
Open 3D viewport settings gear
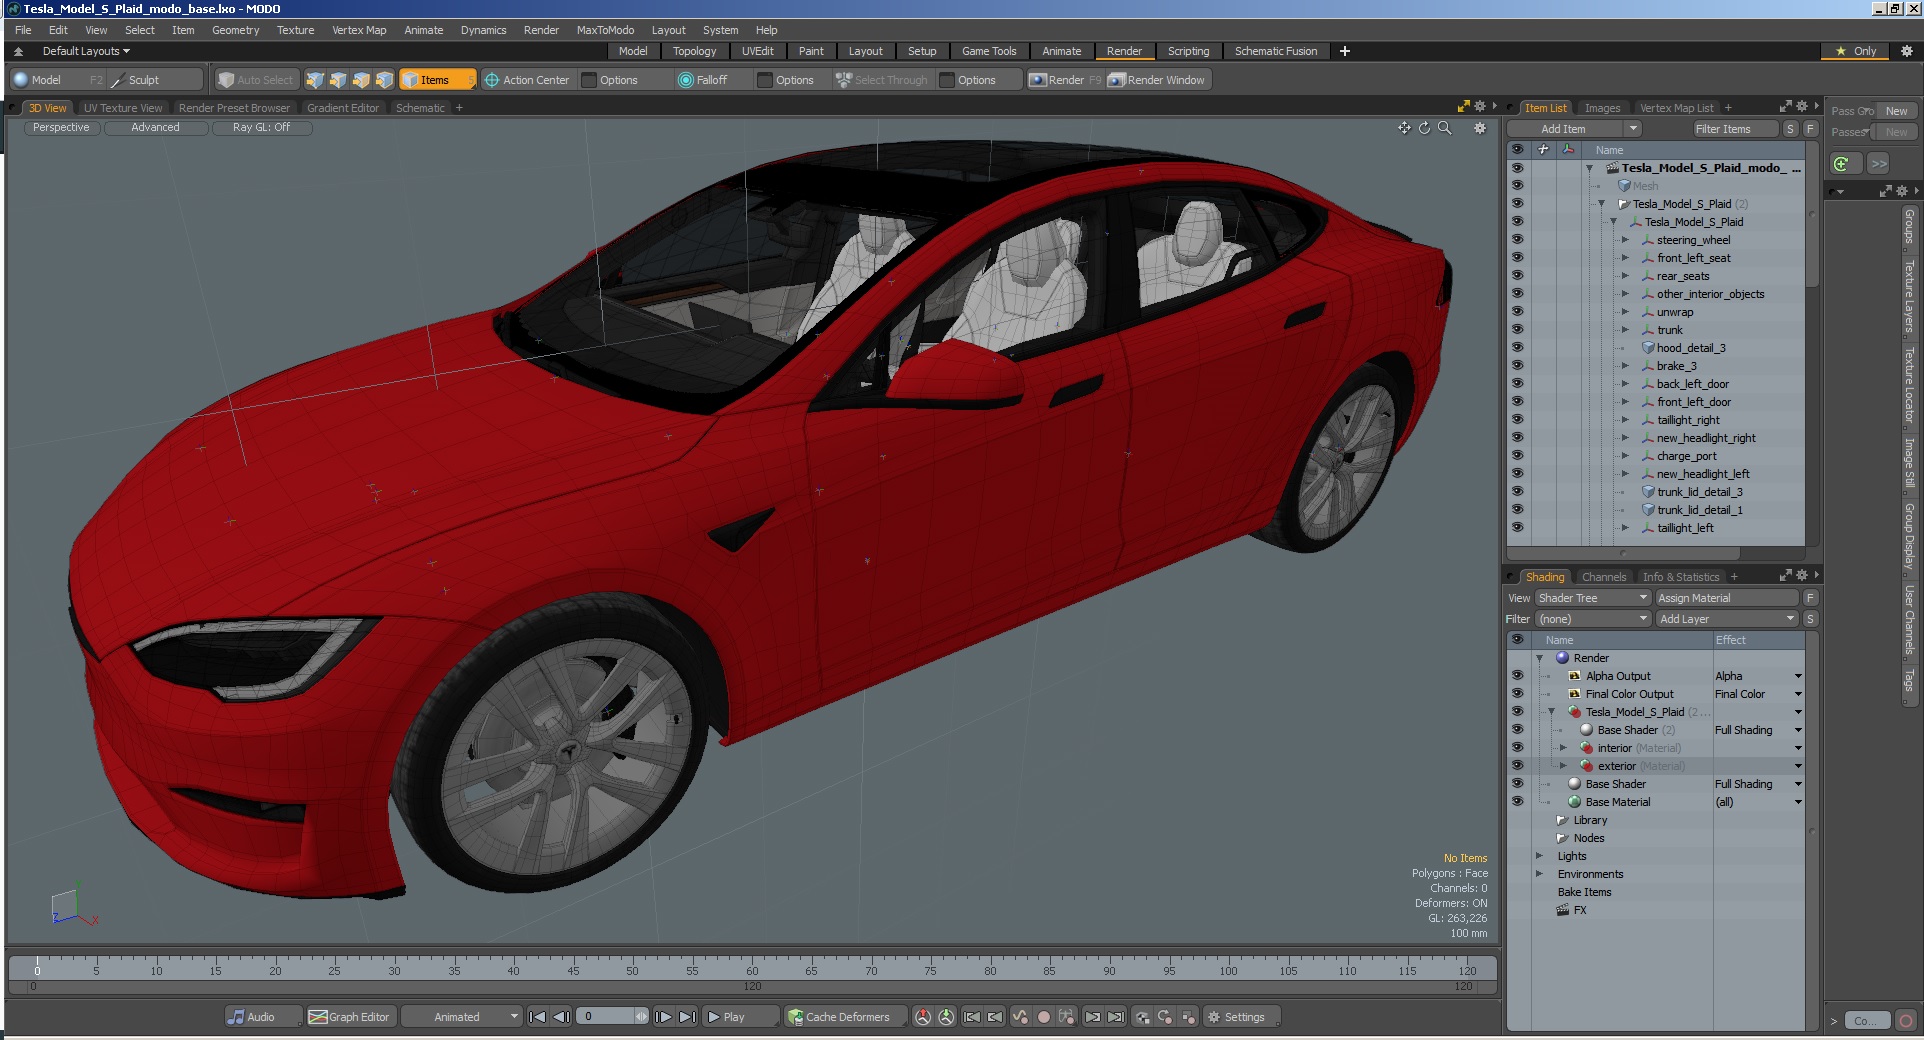click(x=1480, y=128)
